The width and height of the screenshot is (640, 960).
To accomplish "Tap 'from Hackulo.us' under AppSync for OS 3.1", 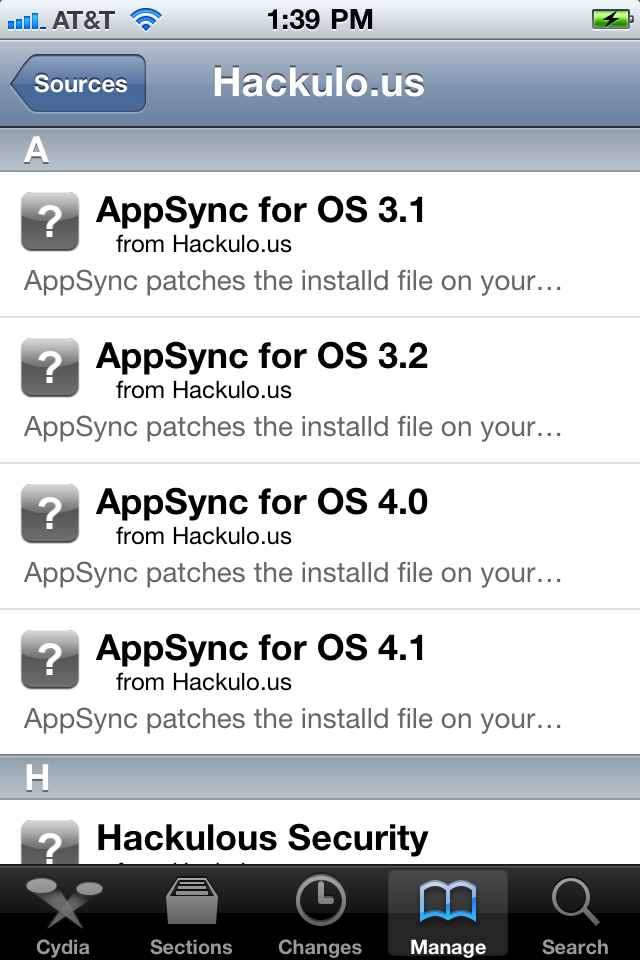I will (x=204, y=244).
